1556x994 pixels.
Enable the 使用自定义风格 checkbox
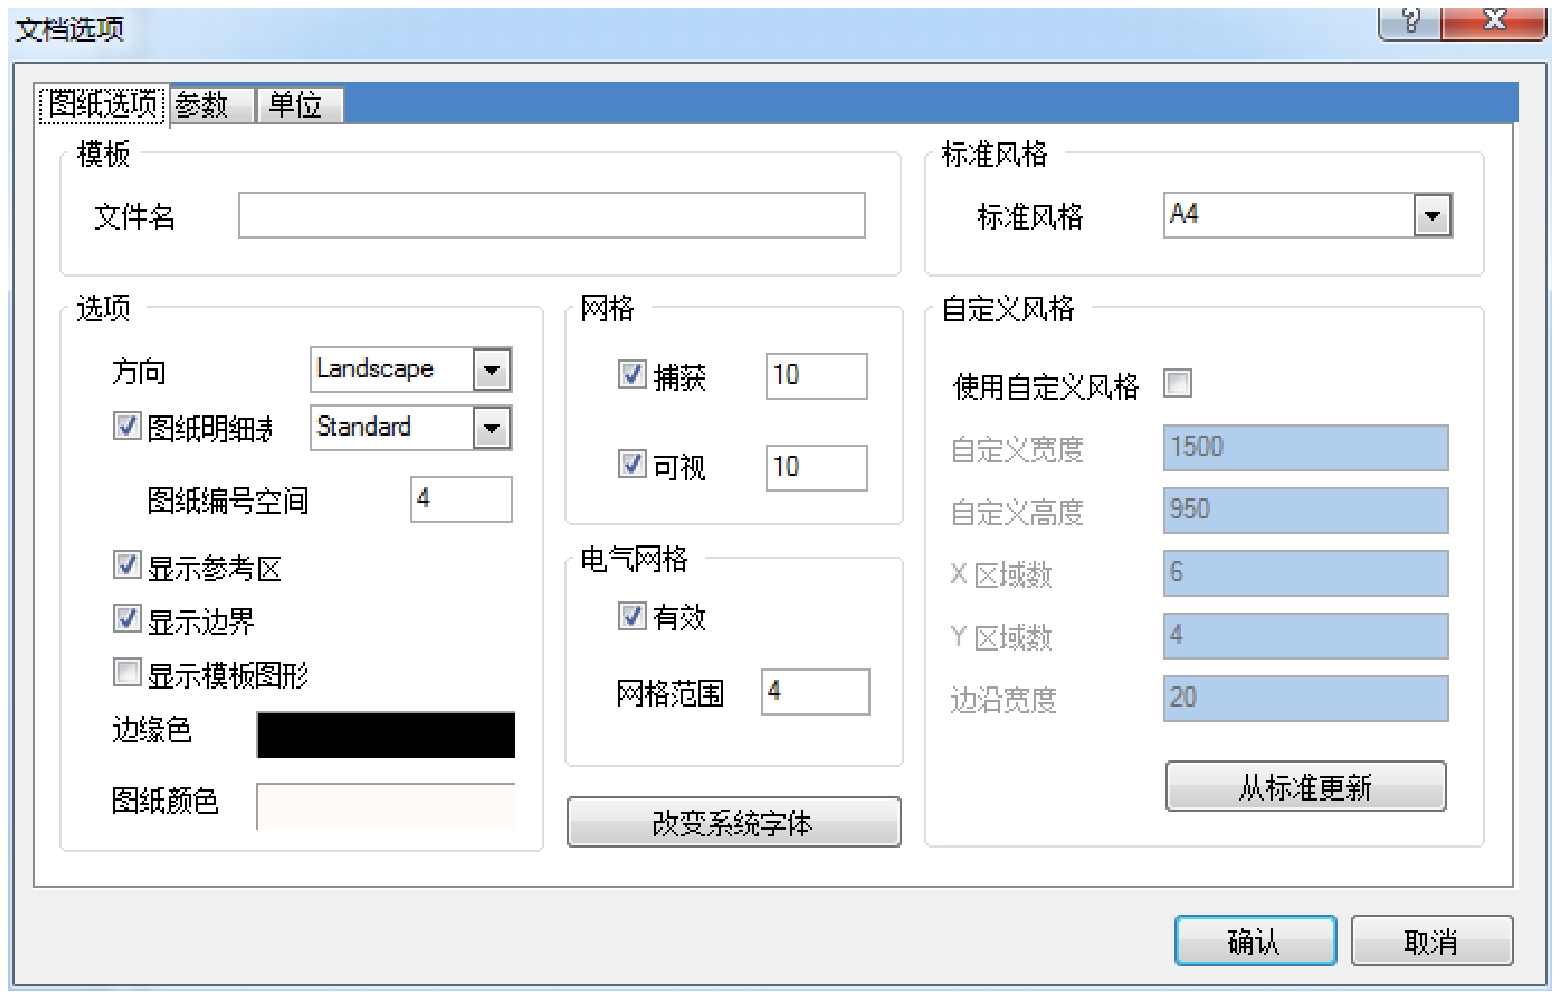[1177, 383]
